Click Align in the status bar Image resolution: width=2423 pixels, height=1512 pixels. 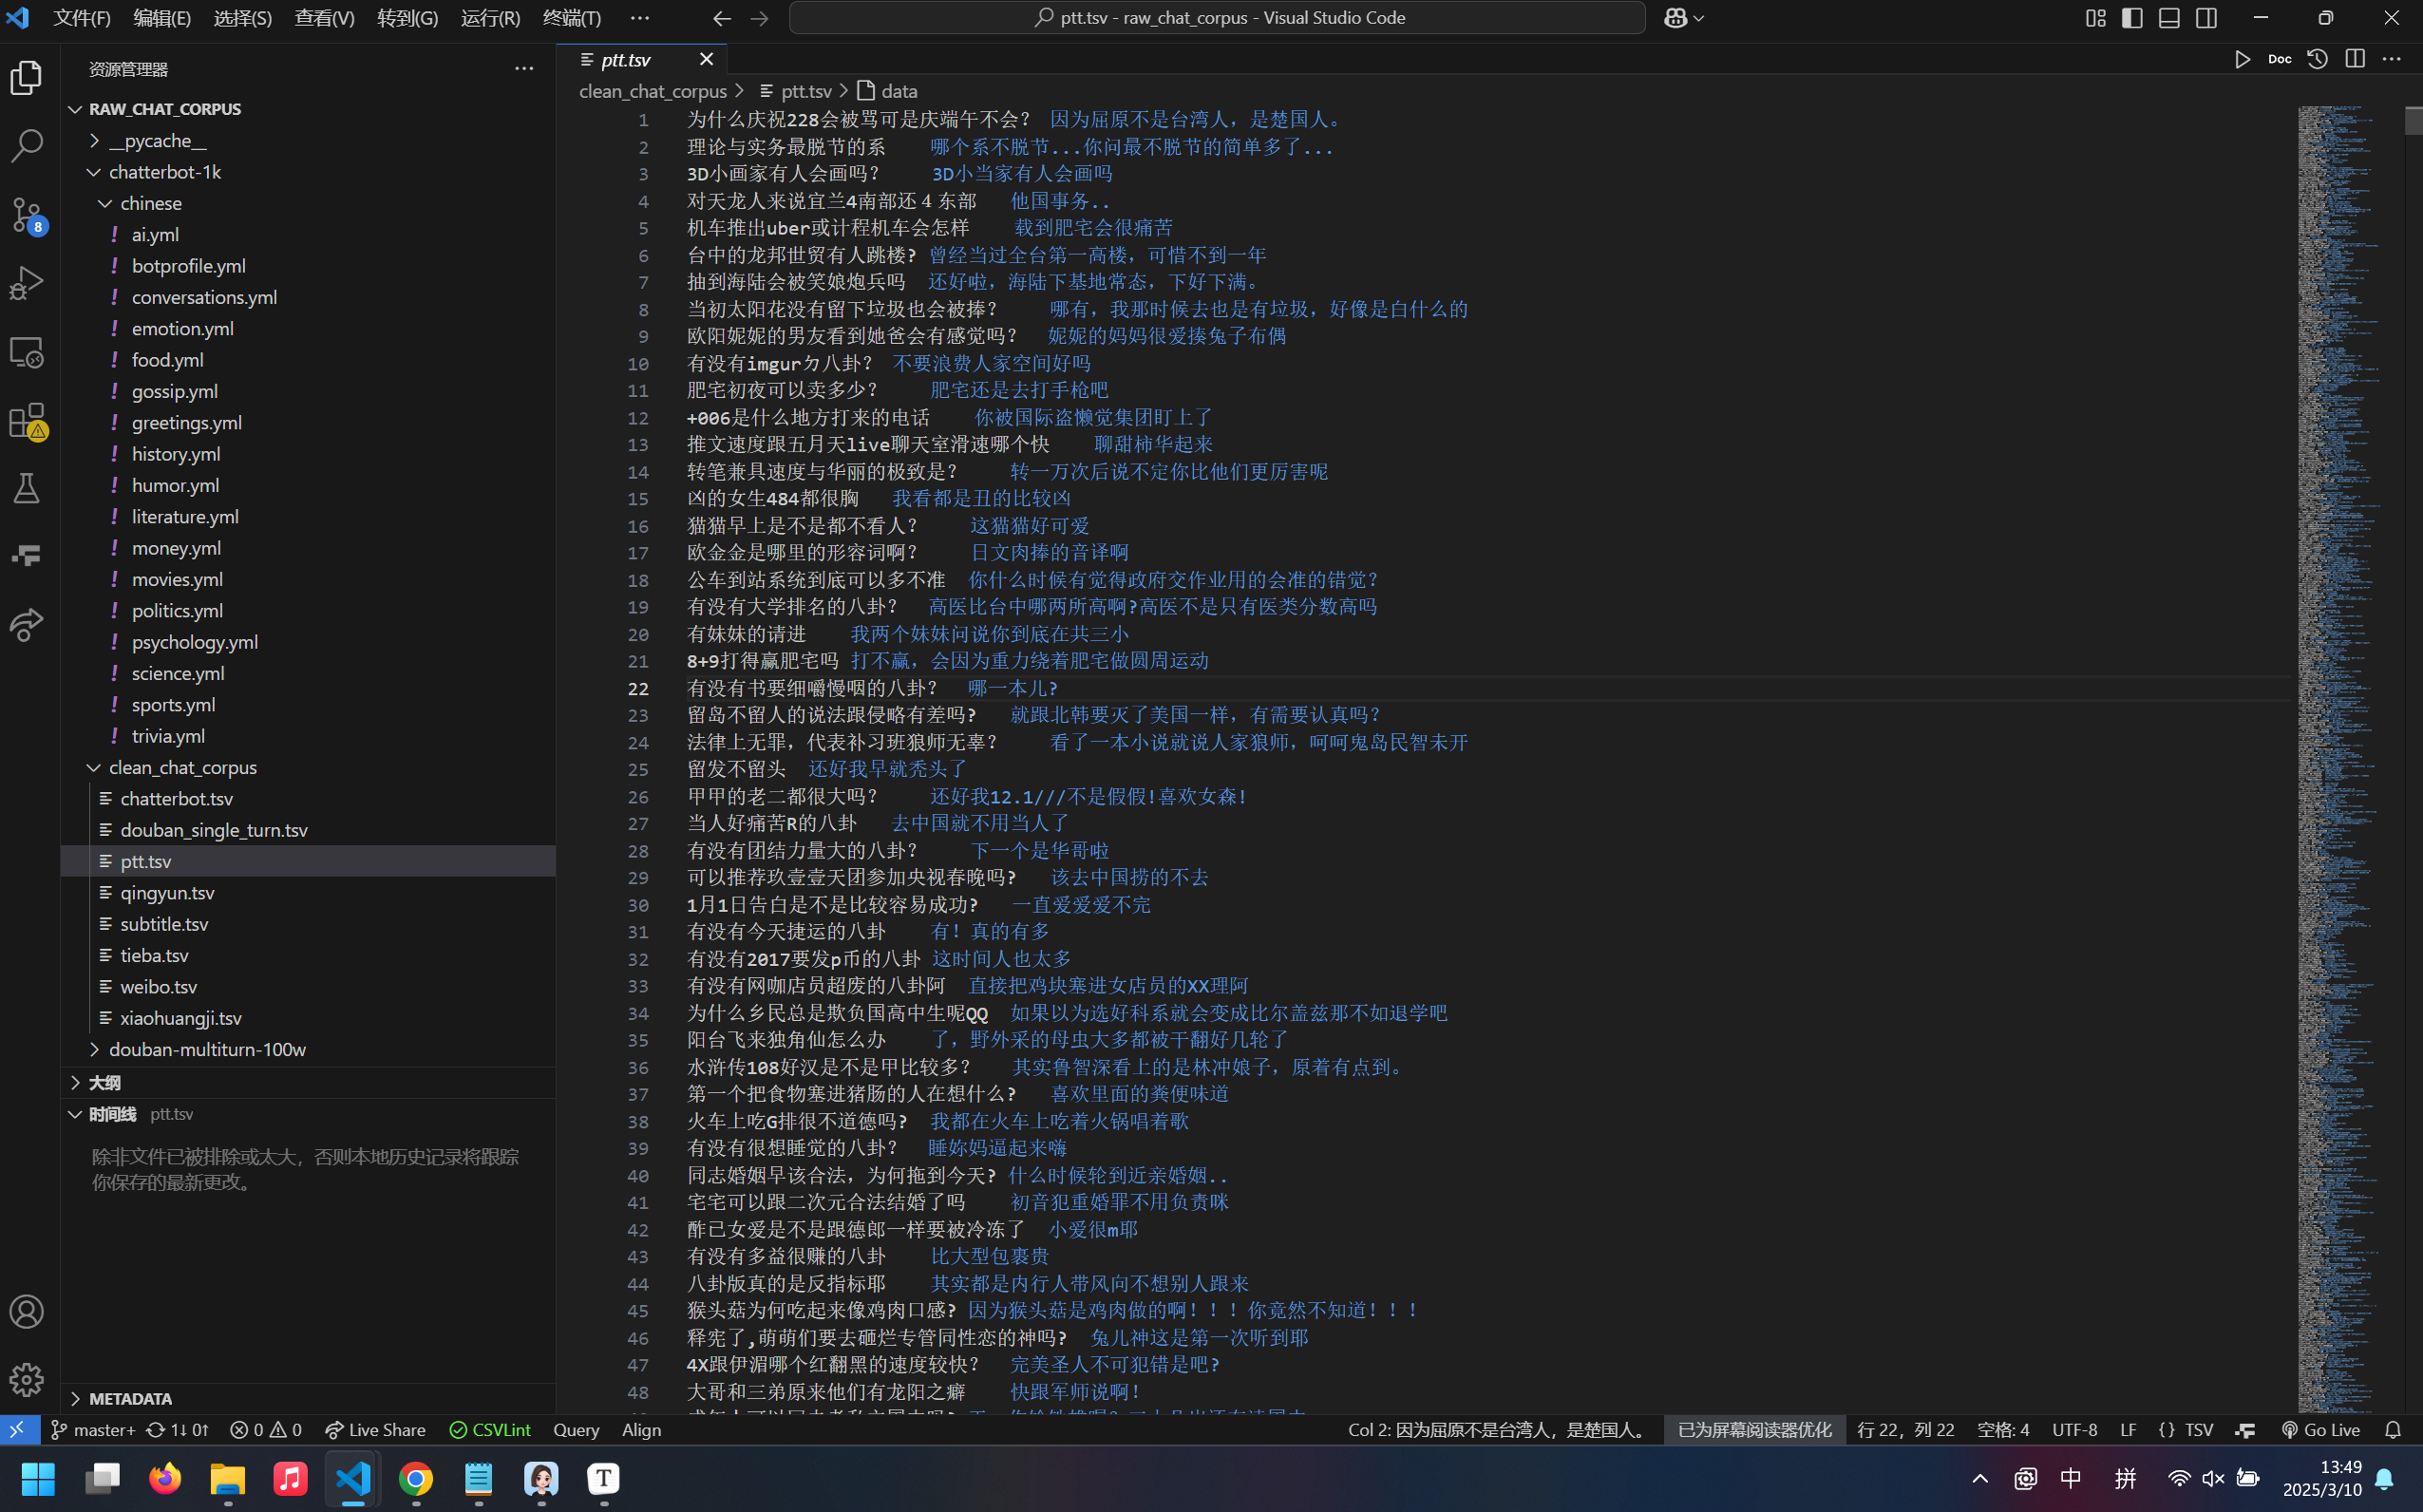(641, 1430)
